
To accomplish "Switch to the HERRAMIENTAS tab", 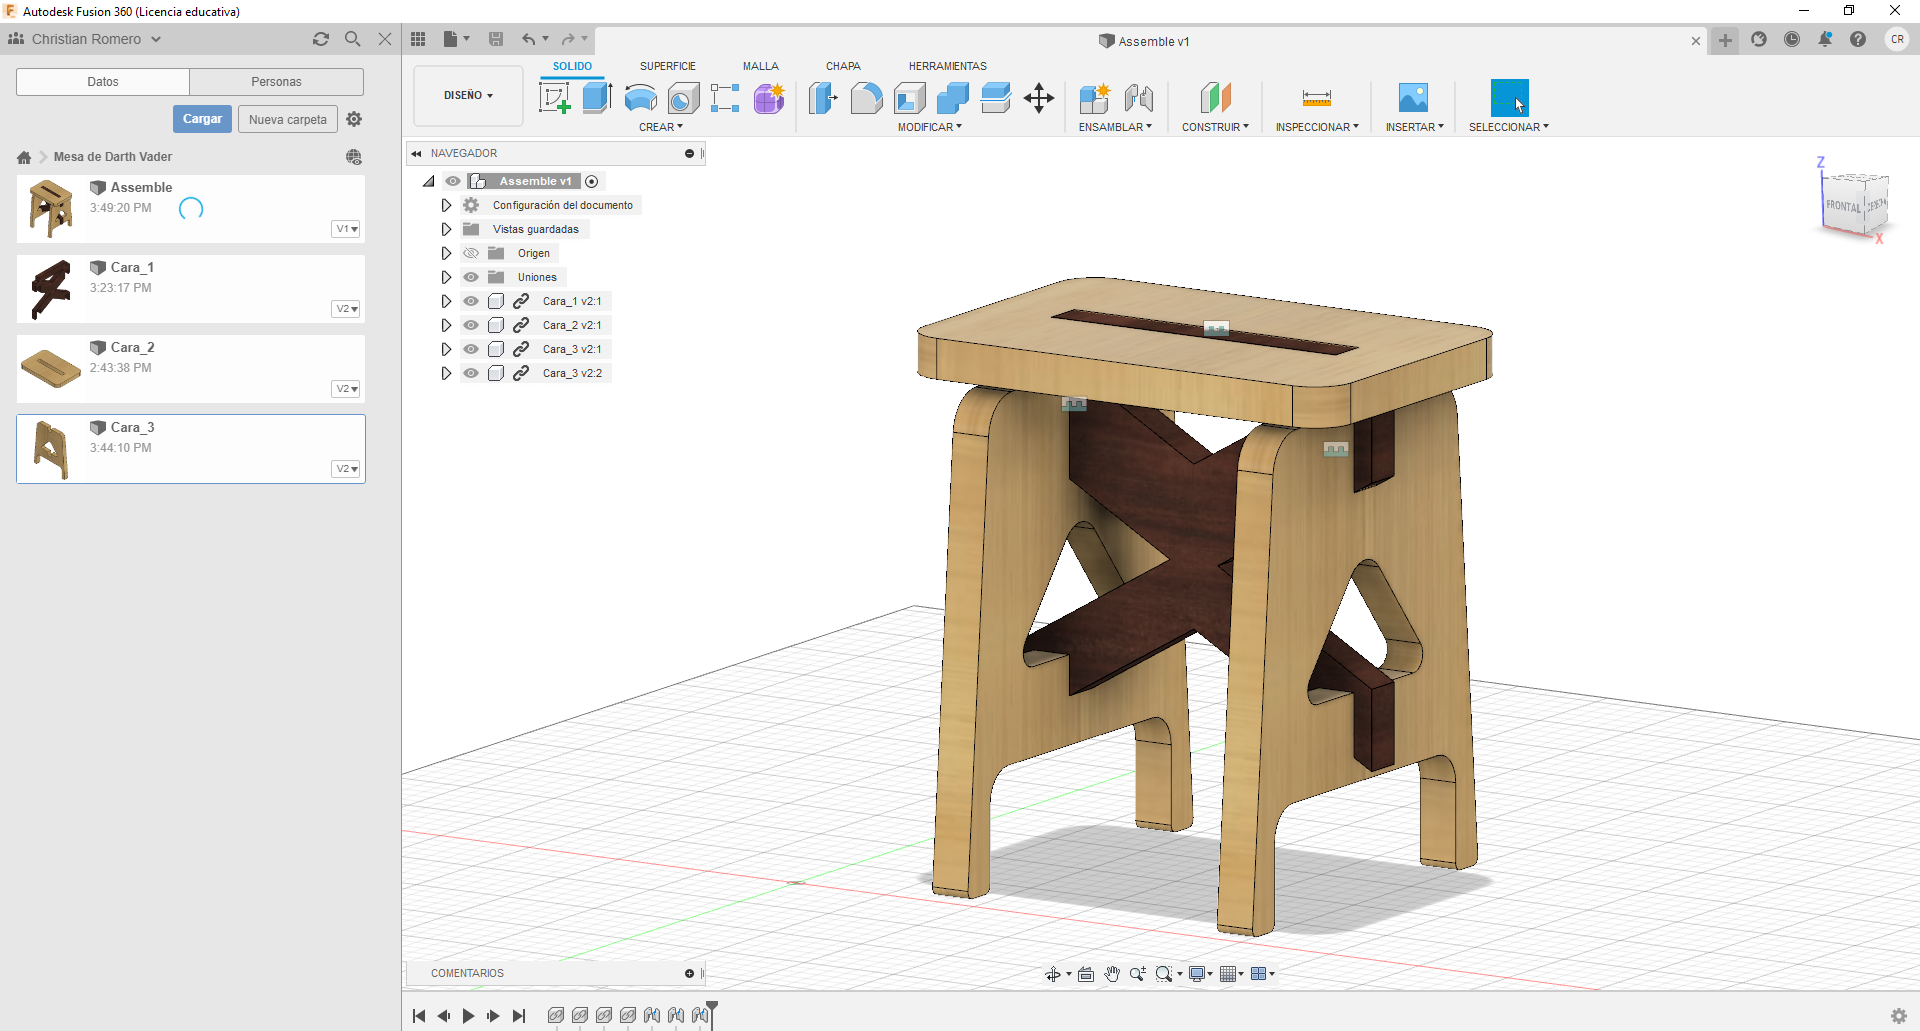I will [x=947, y=66].
